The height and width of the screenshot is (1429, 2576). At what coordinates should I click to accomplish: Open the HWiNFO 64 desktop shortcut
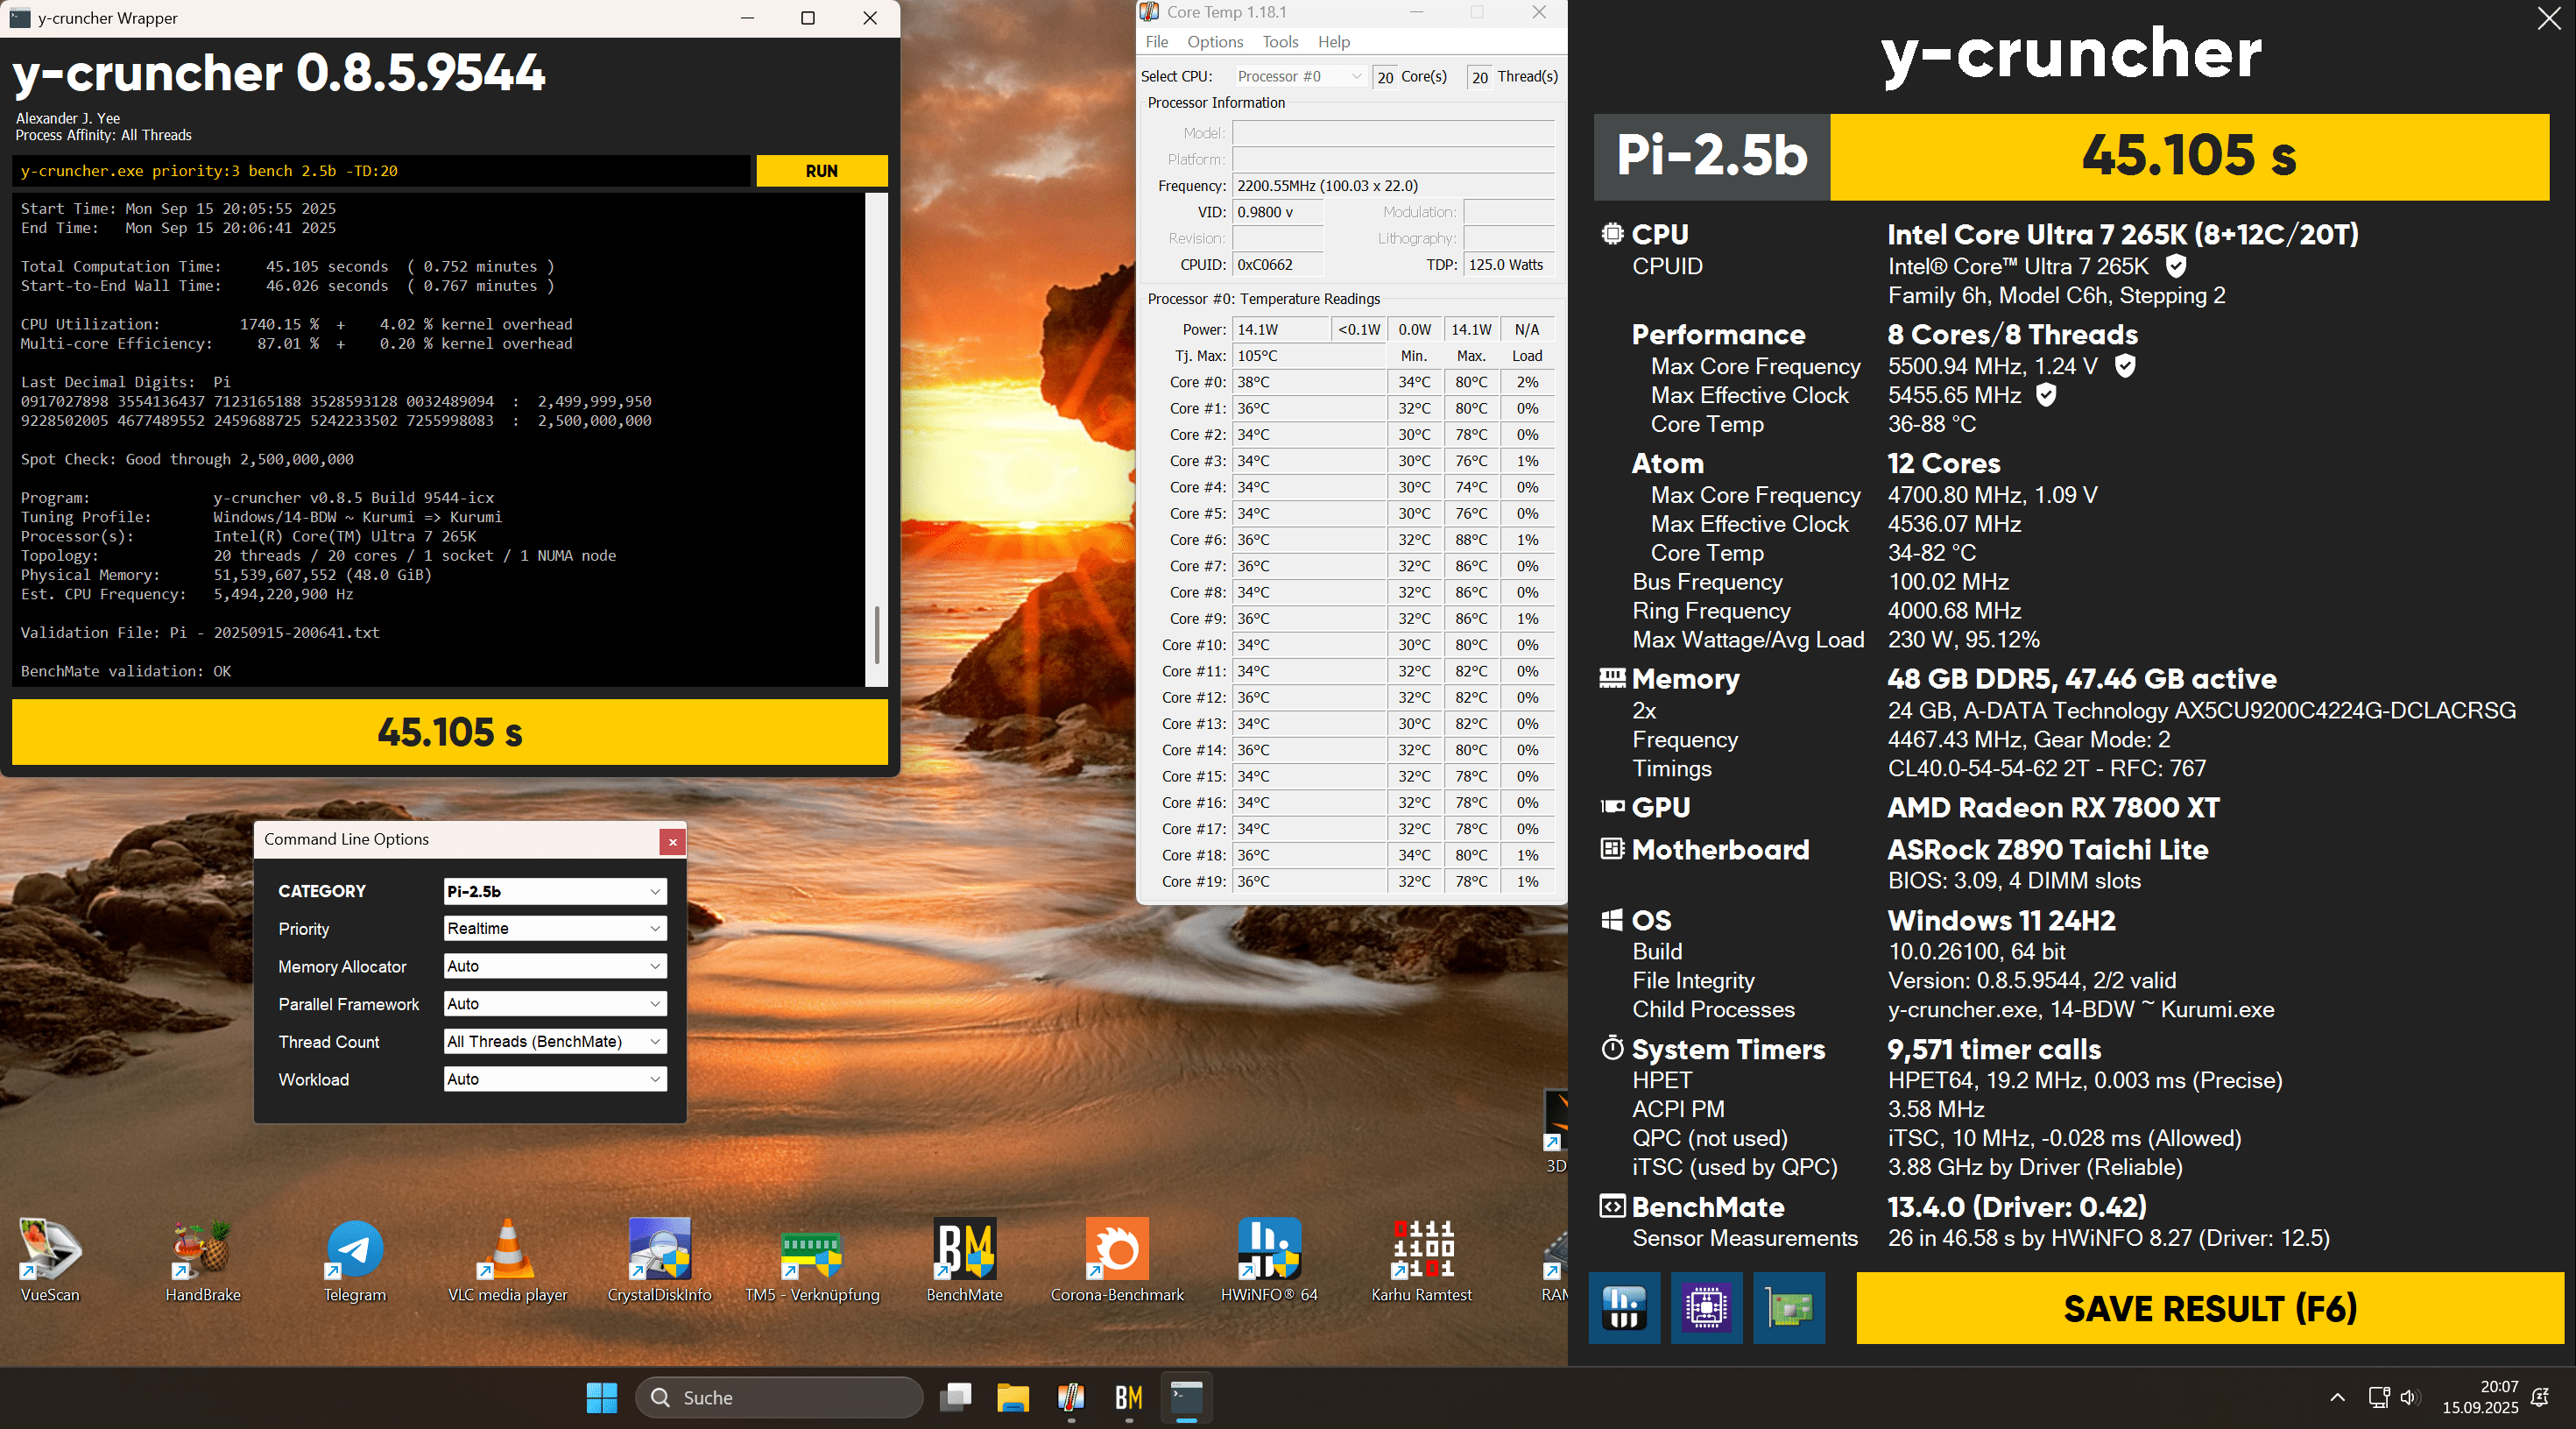tap(1268, 1250)
